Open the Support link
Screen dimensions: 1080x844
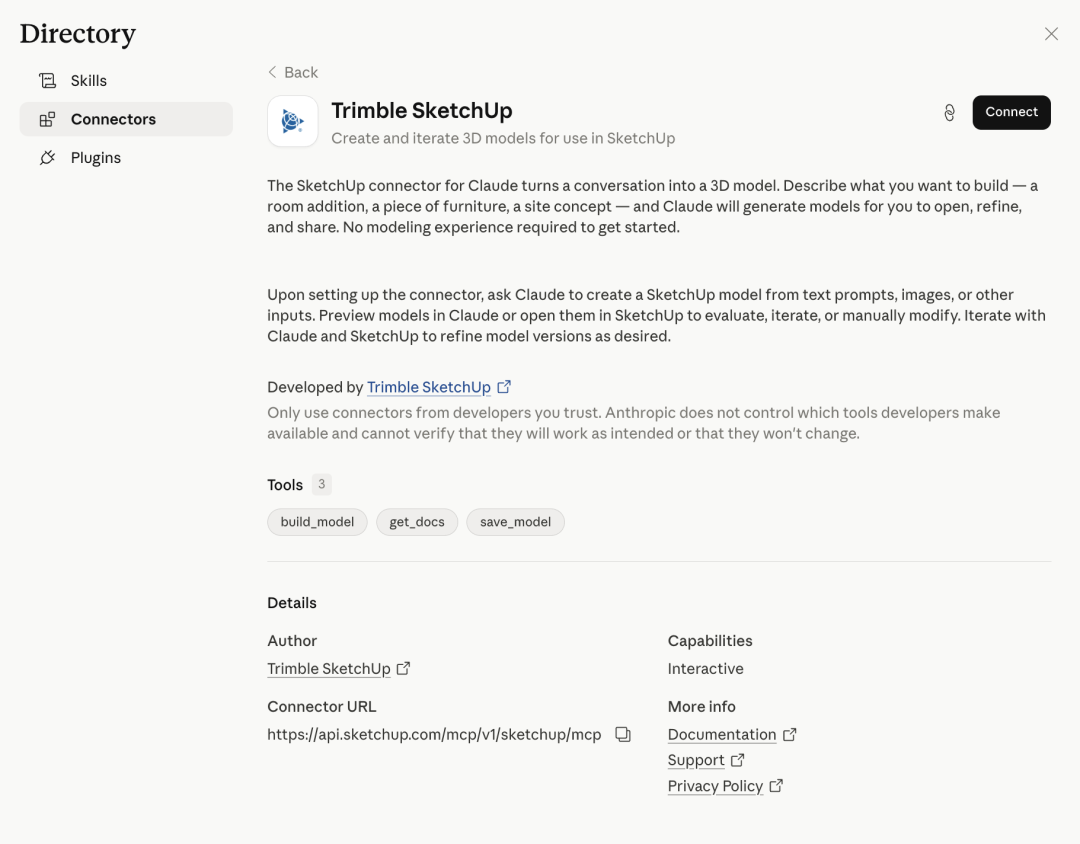695,760
